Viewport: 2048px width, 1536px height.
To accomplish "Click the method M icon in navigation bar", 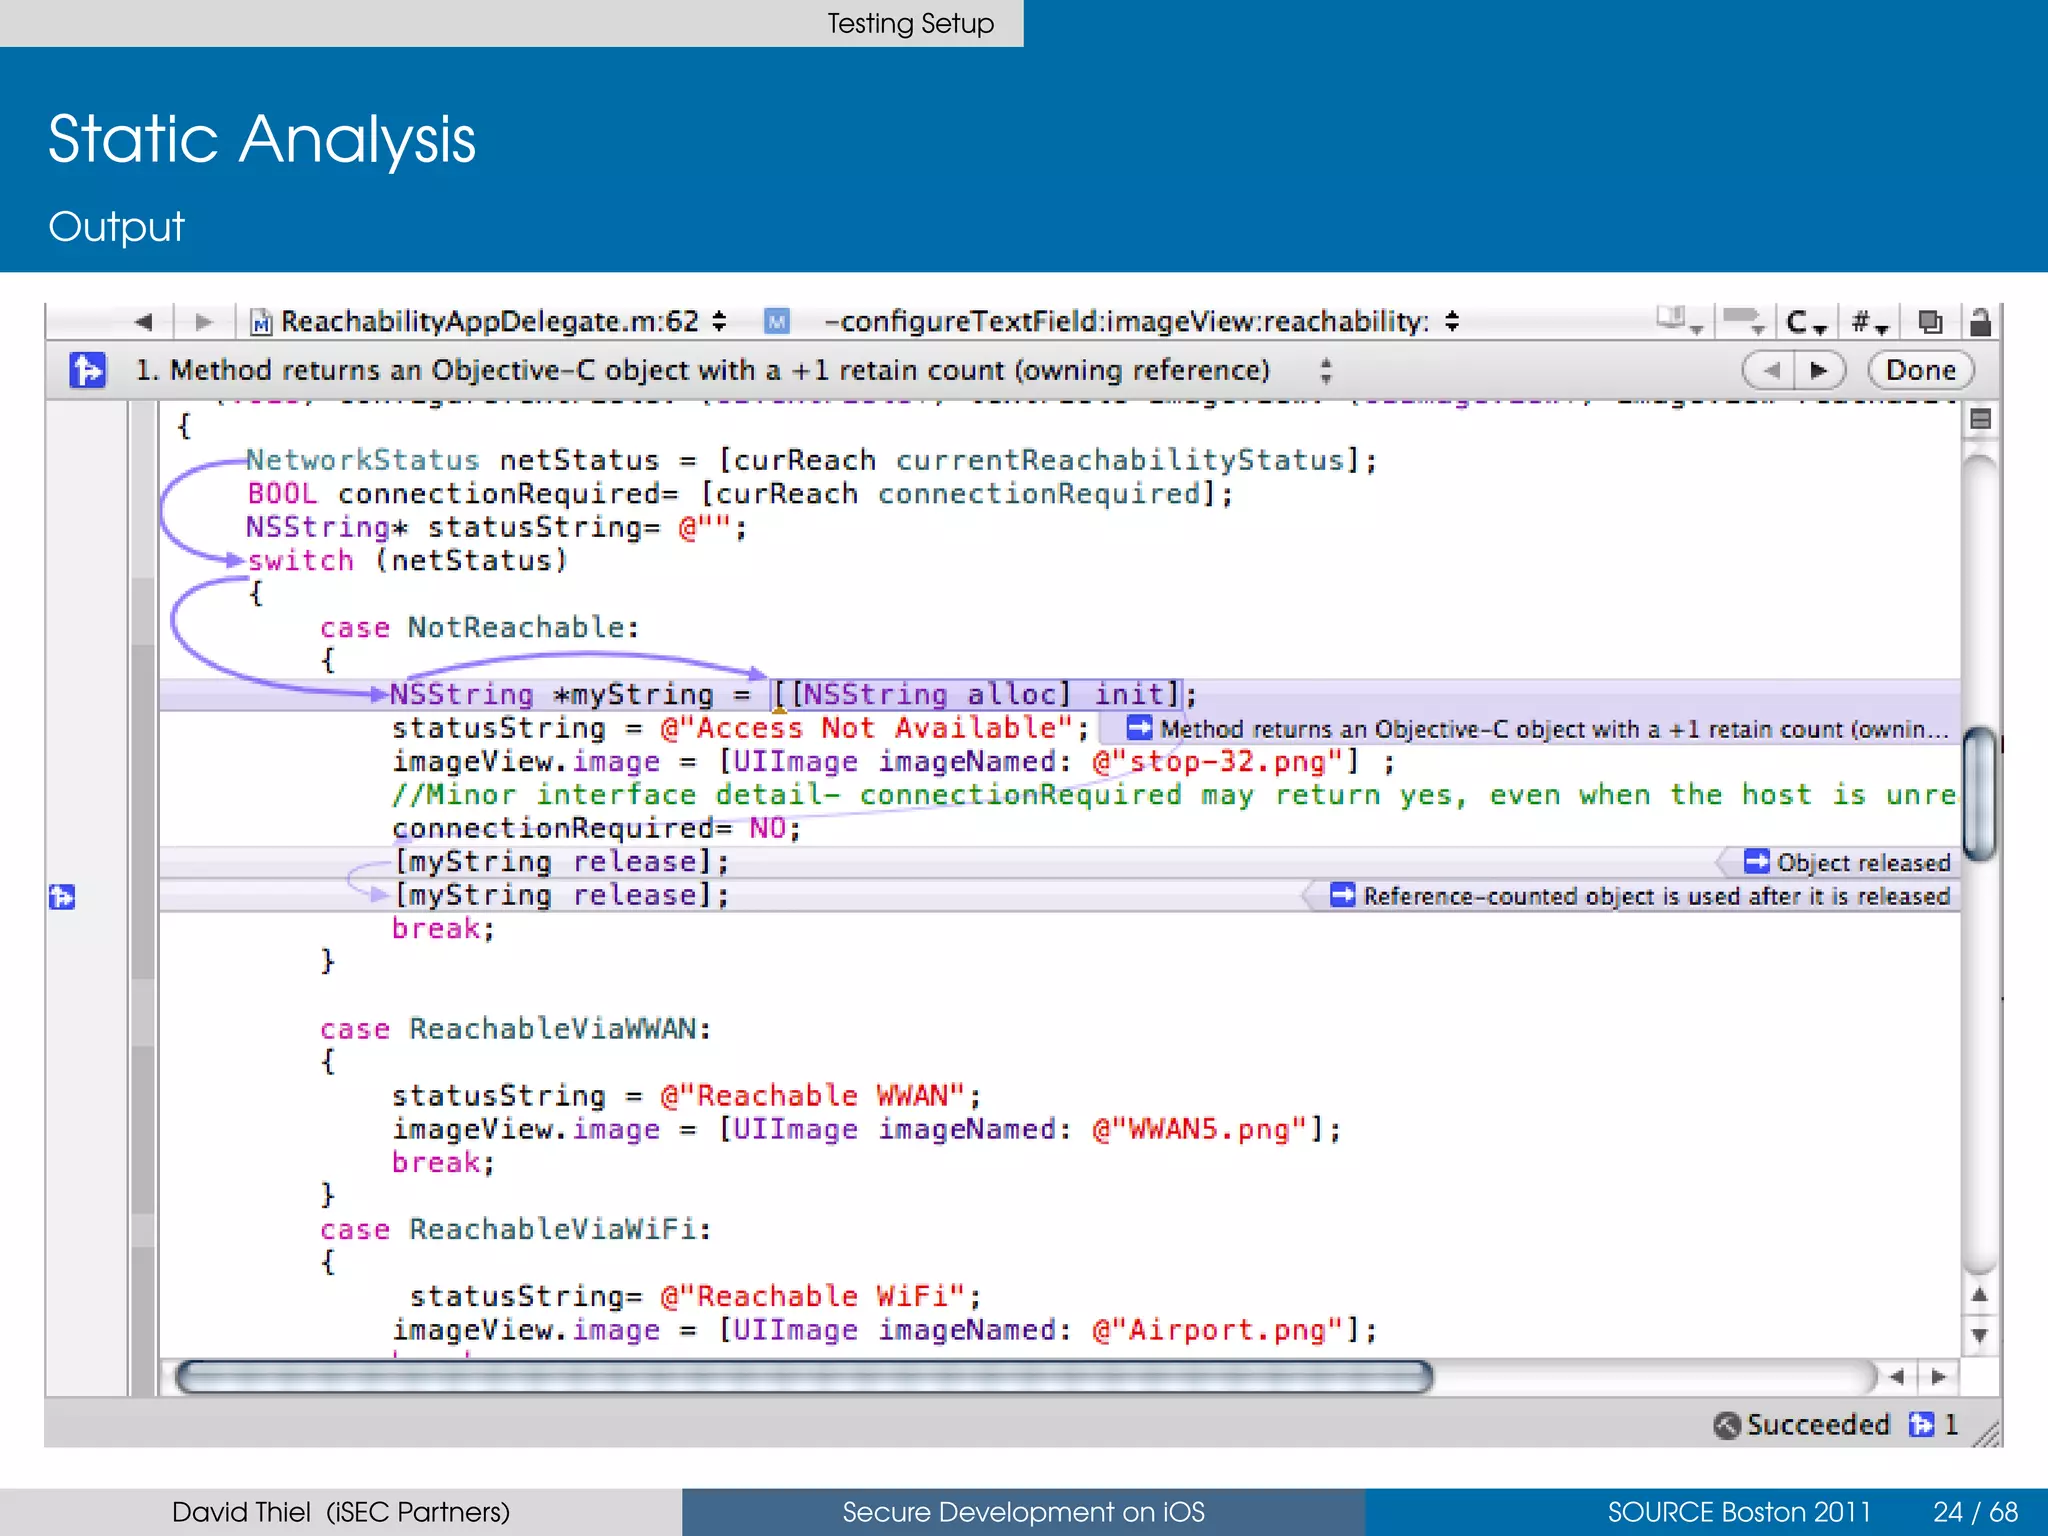I will coord(777,321).
